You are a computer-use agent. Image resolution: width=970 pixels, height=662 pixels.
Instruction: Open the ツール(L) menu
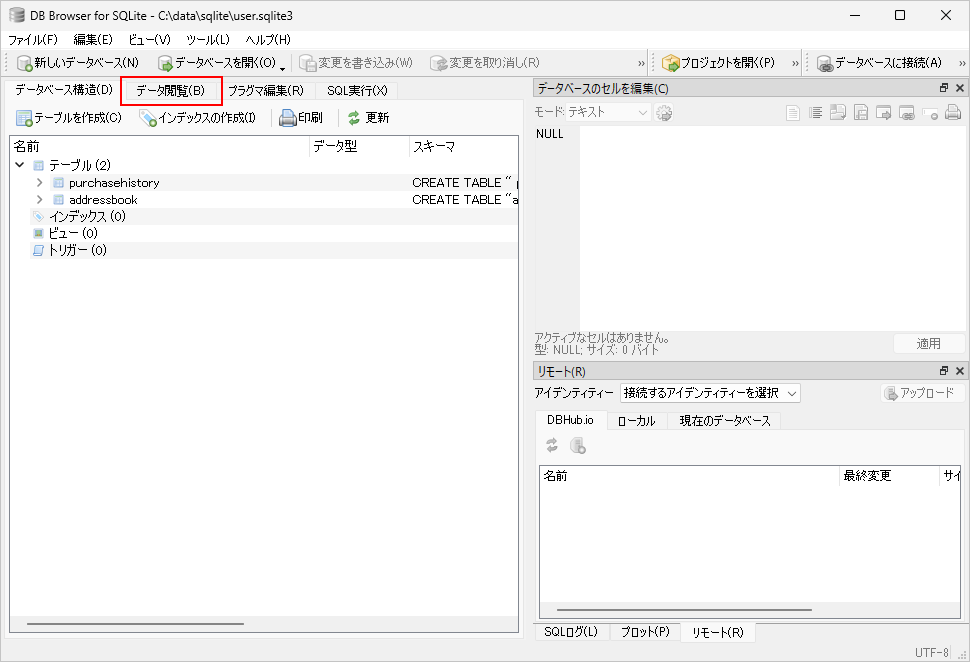[207, 40]
